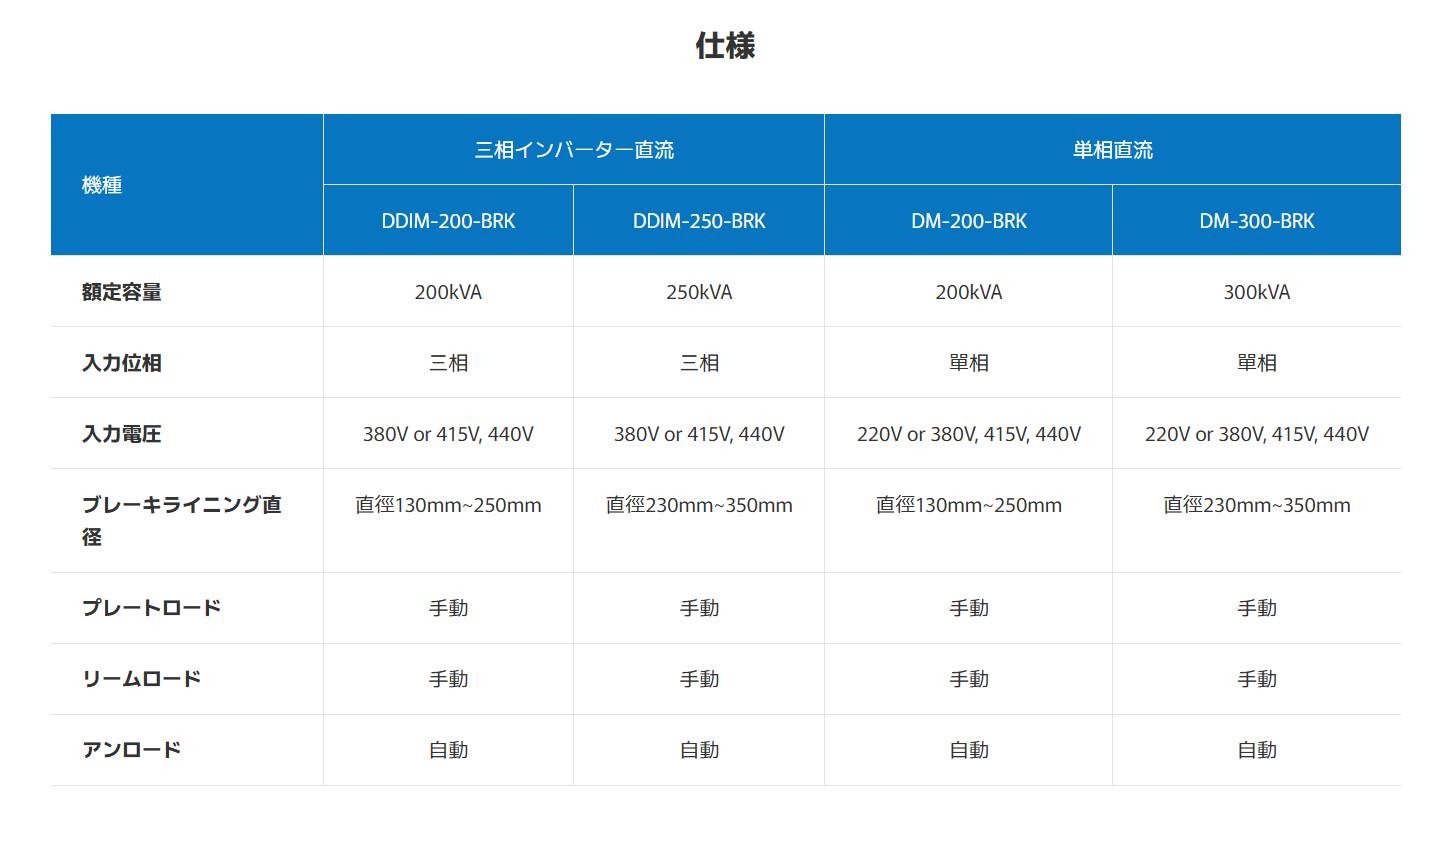Click the プレートロード row label
Screen dimensions: 1452x847
151,608
